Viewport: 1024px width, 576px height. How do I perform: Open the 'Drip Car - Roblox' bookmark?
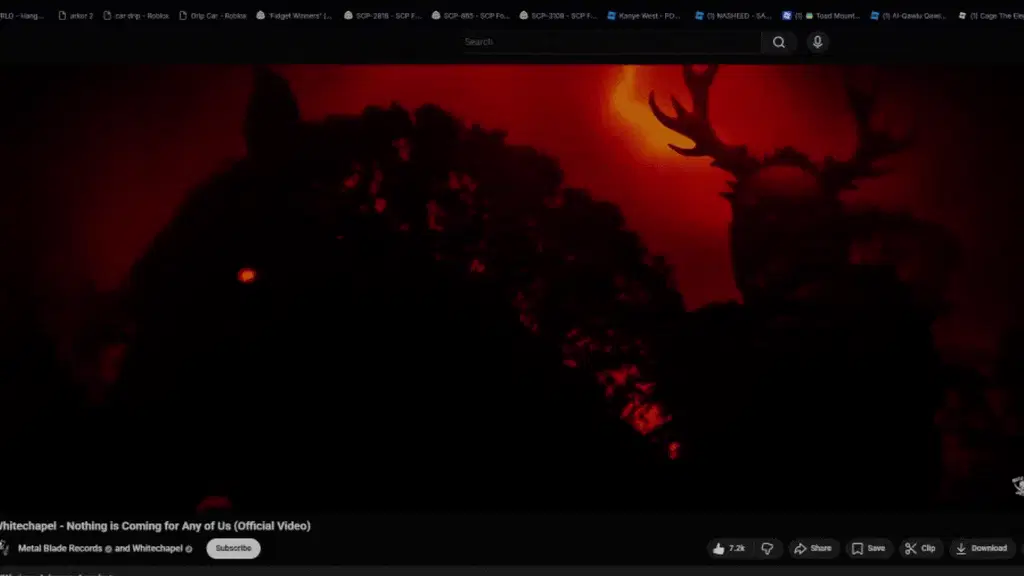(212, 16)
